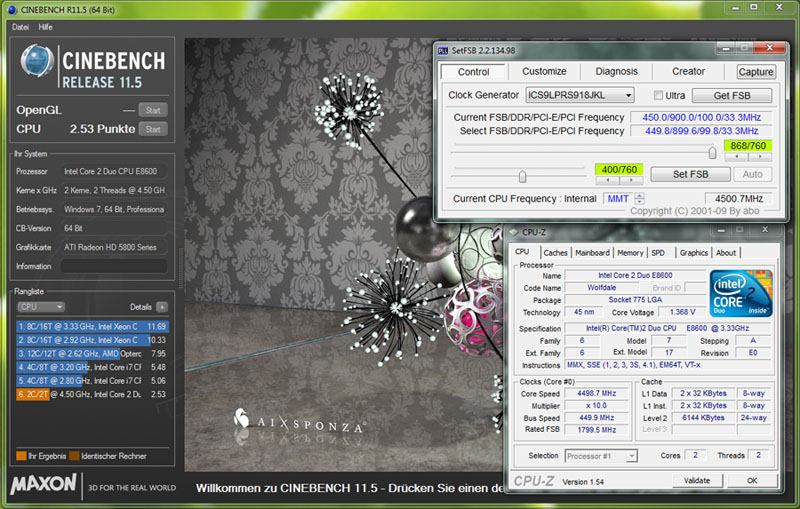The height and width of the screenshot is (509, 800).
Task: Click the Capture button in SetFSB
Action: 756,72
